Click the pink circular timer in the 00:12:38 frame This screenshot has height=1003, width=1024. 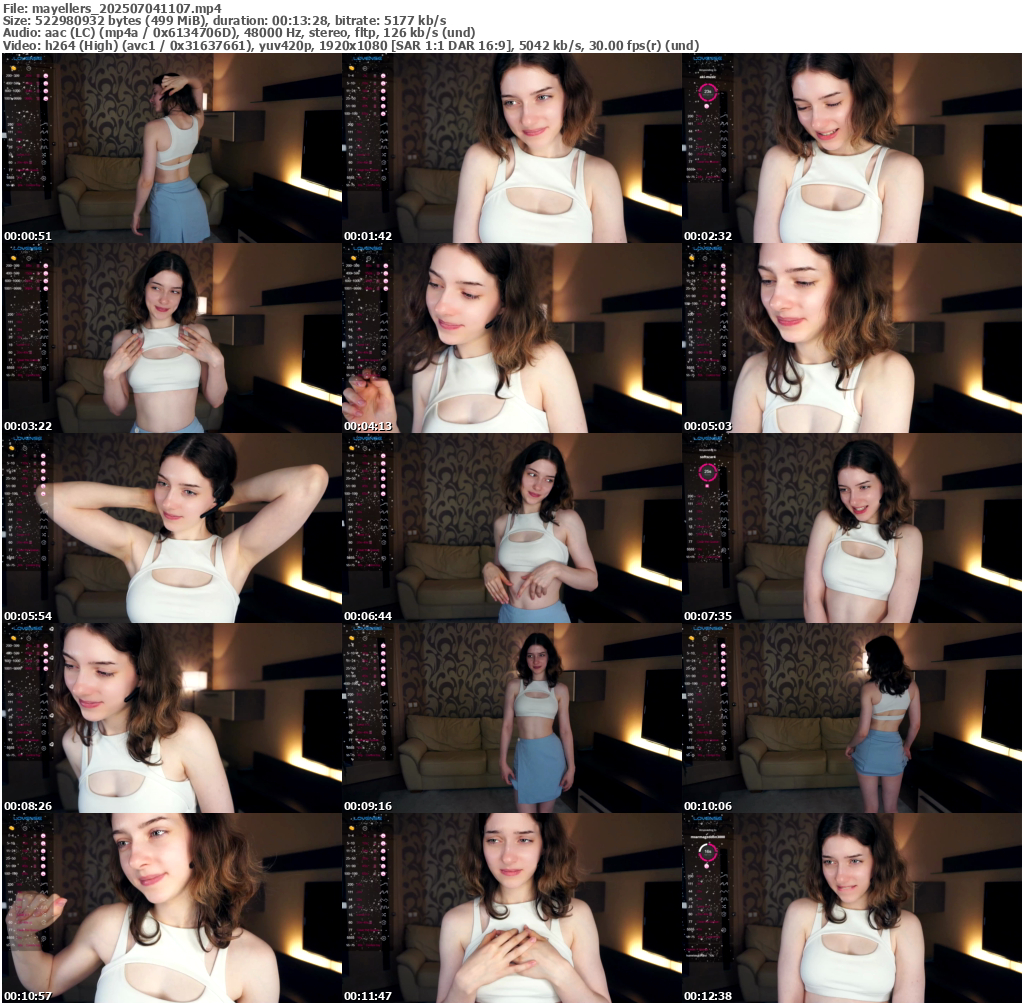pos(707,852)
